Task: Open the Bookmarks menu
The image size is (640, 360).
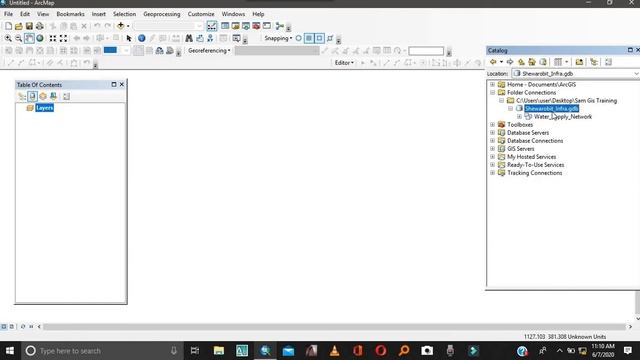Action: [70, 14]
